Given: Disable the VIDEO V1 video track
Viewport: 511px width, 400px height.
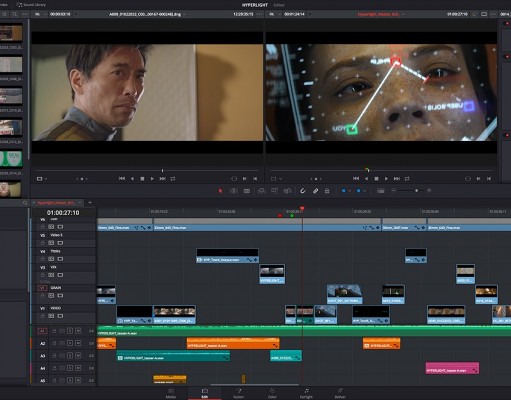Looking at the screenshot, I should tap(60, 316).
